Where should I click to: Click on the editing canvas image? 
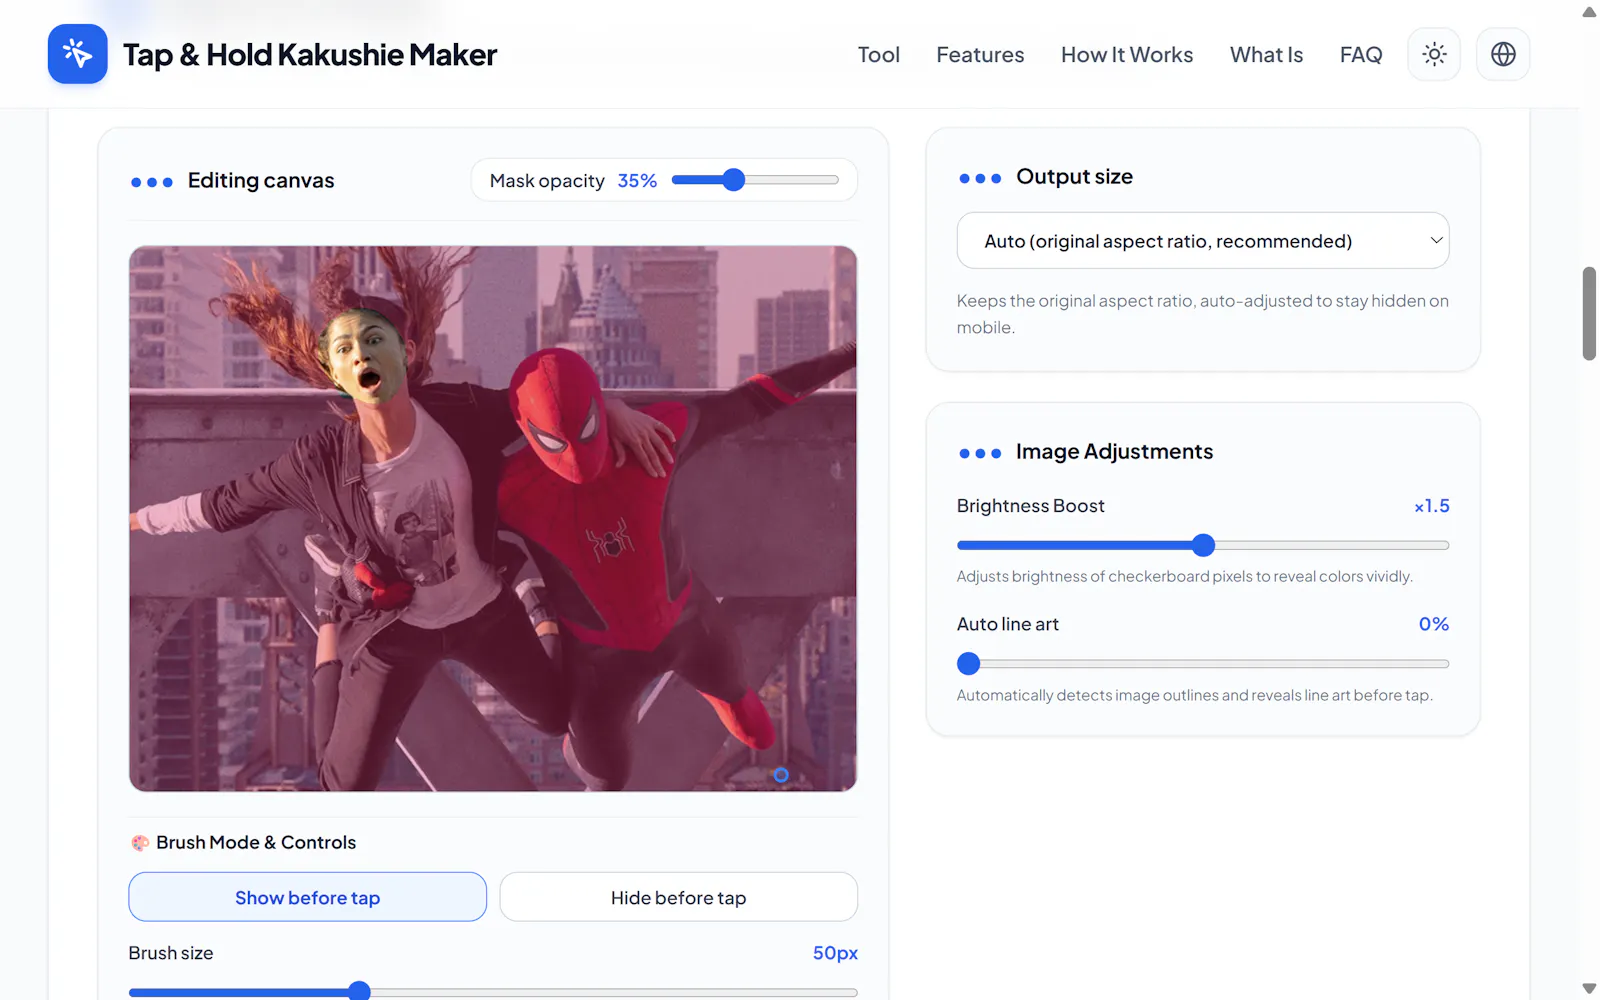tap(493, 518)
